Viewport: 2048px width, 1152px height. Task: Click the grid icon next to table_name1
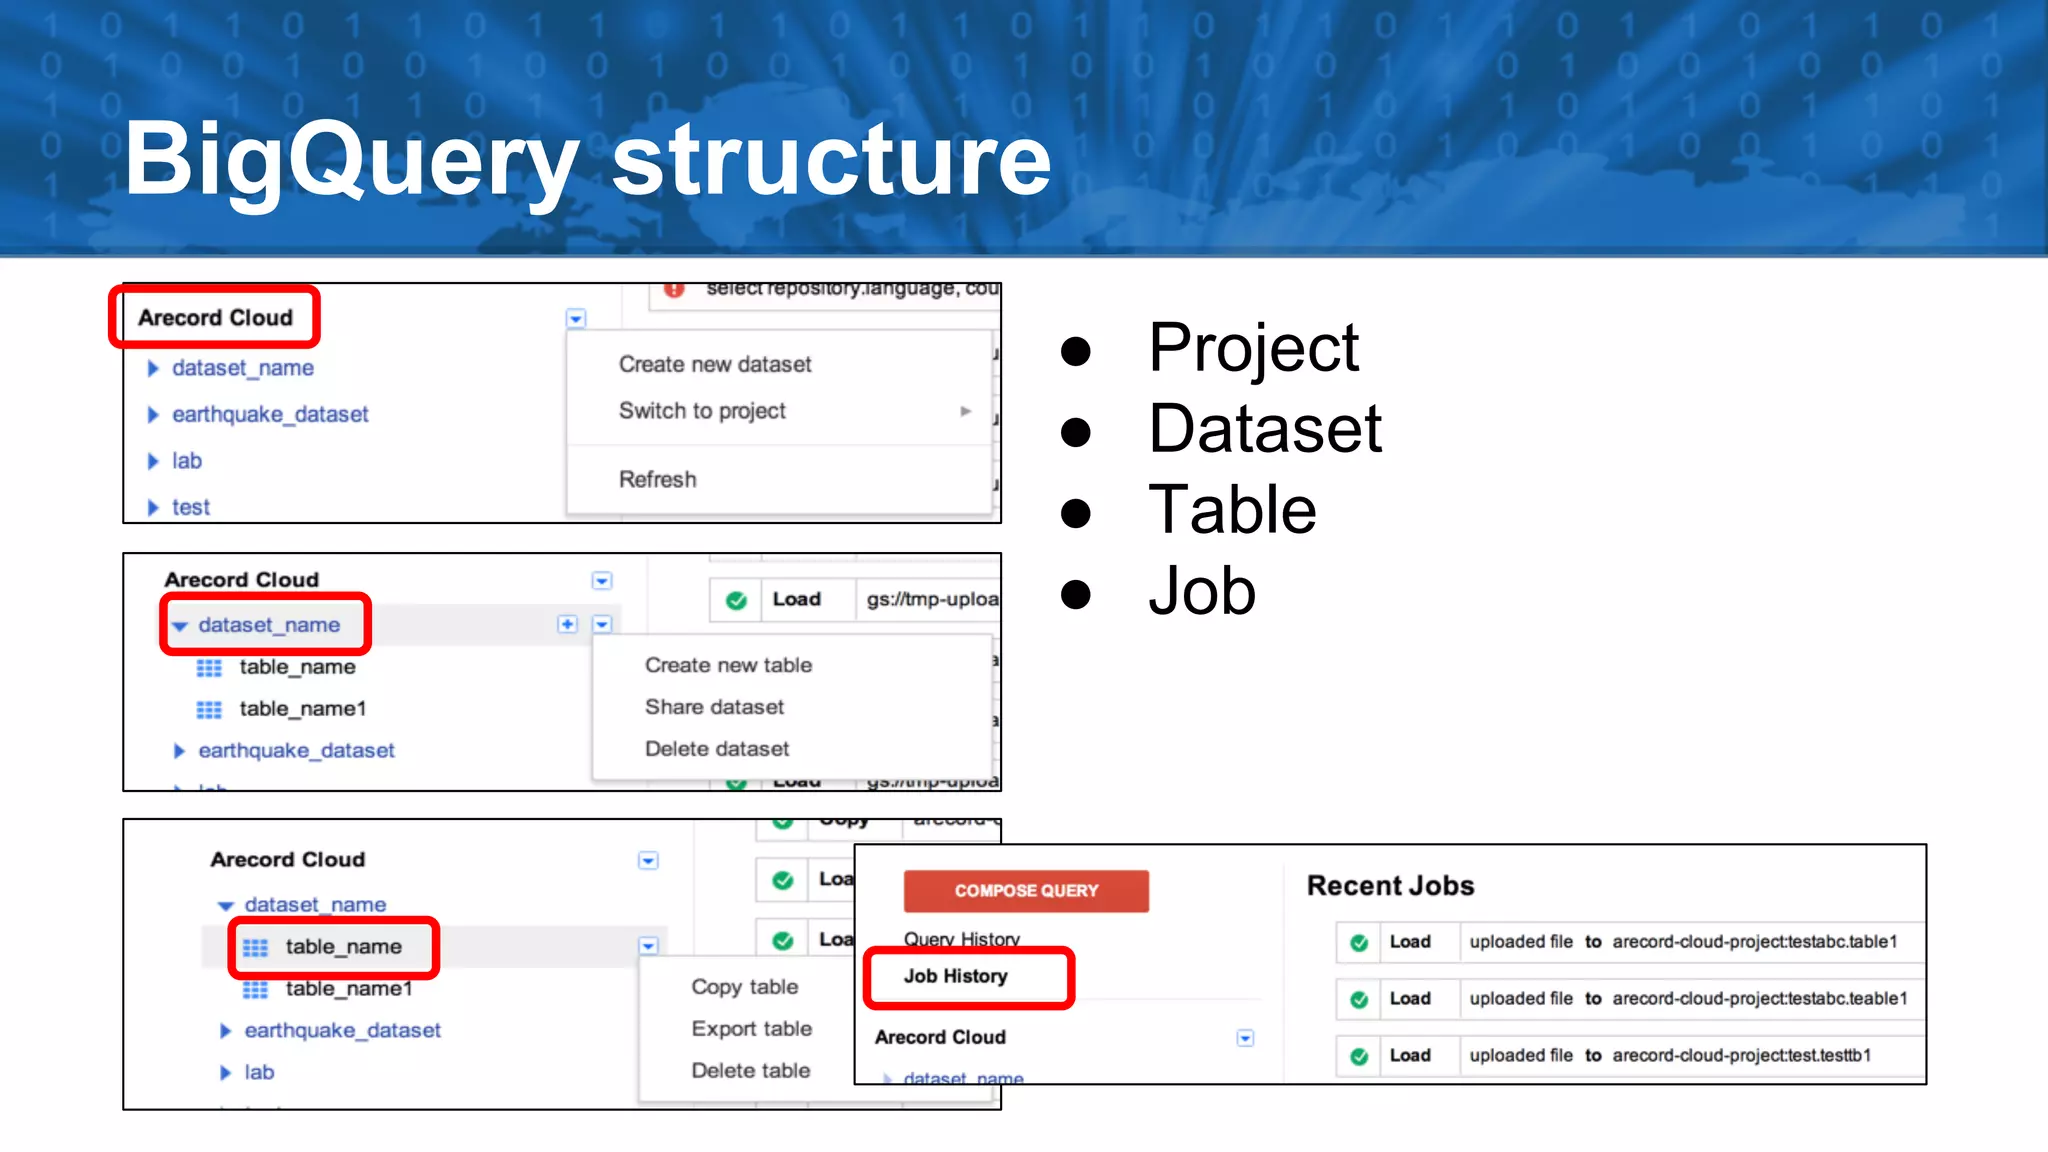(x=209, y=709)
